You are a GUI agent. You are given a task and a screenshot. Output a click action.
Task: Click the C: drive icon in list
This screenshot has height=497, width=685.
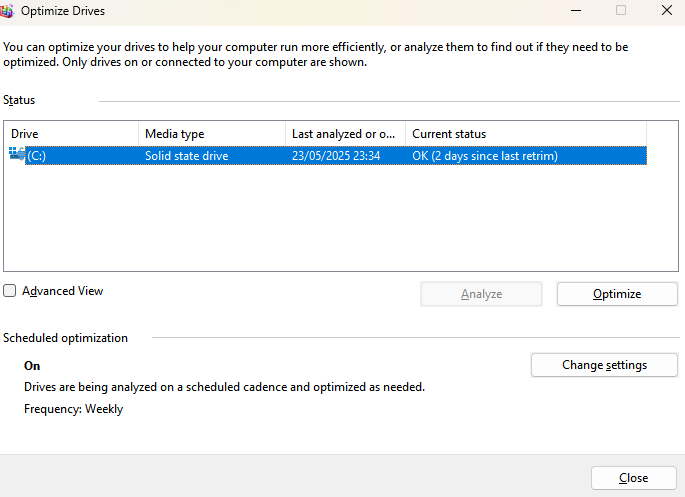[x=17, y=154]
